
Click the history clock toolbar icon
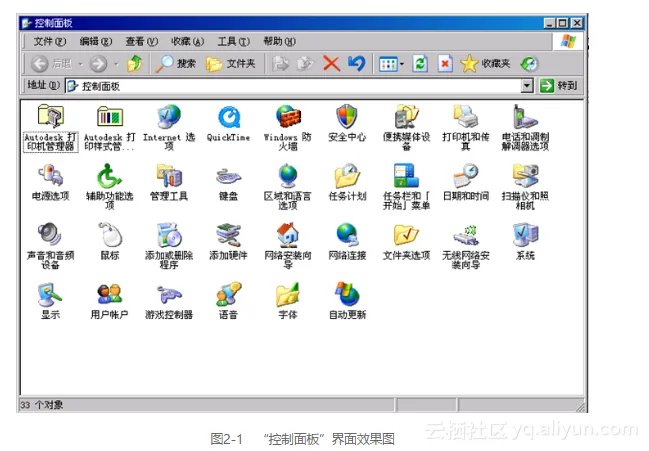click(529, 64)
